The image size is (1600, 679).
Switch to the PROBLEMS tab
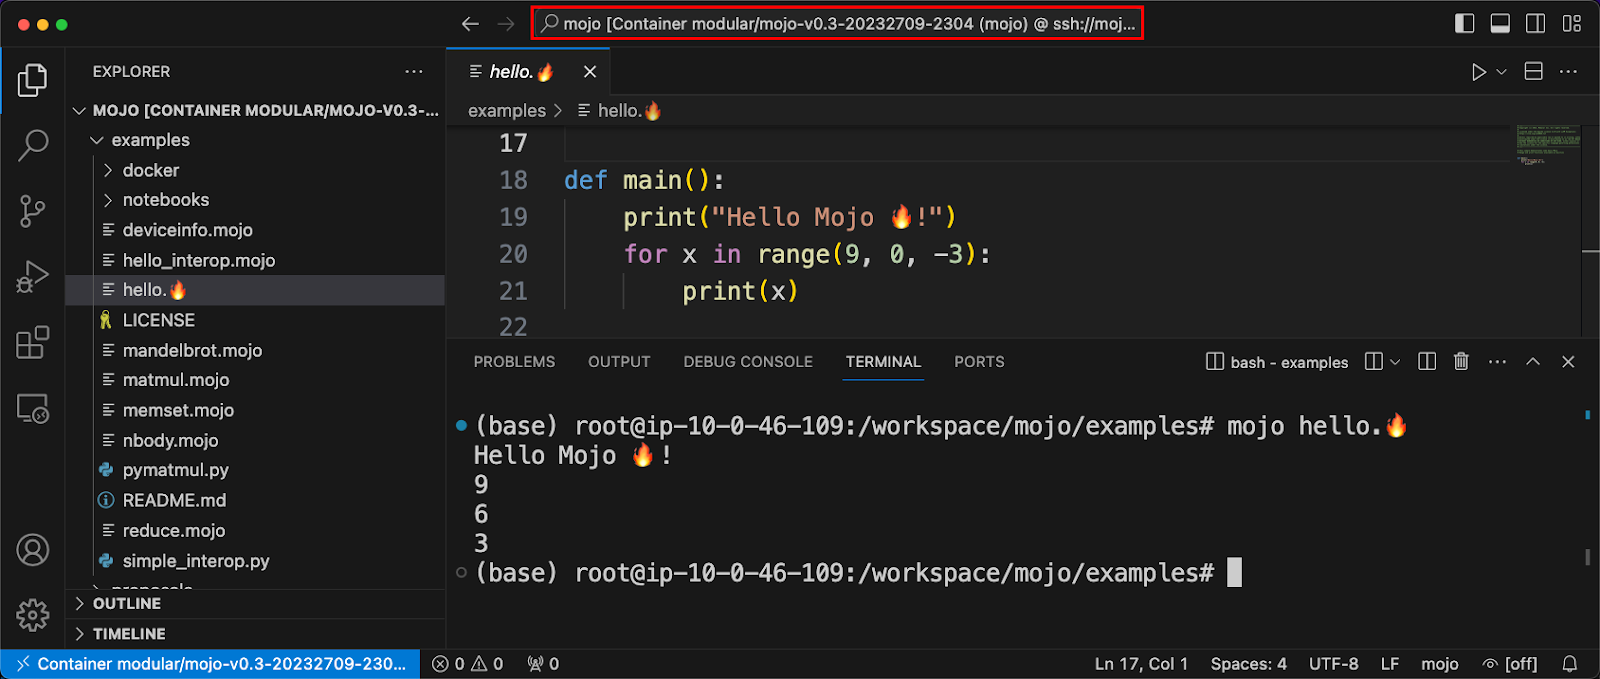(514, 362)
